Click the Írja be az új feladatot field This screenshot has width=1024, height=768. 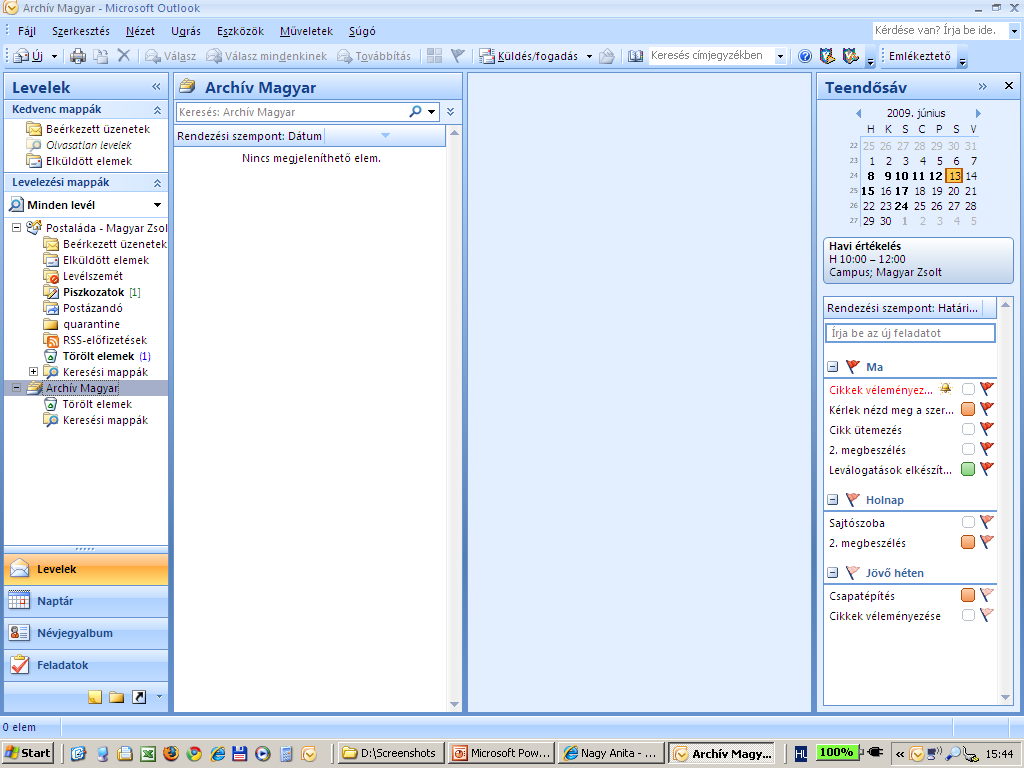[x=910, y=333]
